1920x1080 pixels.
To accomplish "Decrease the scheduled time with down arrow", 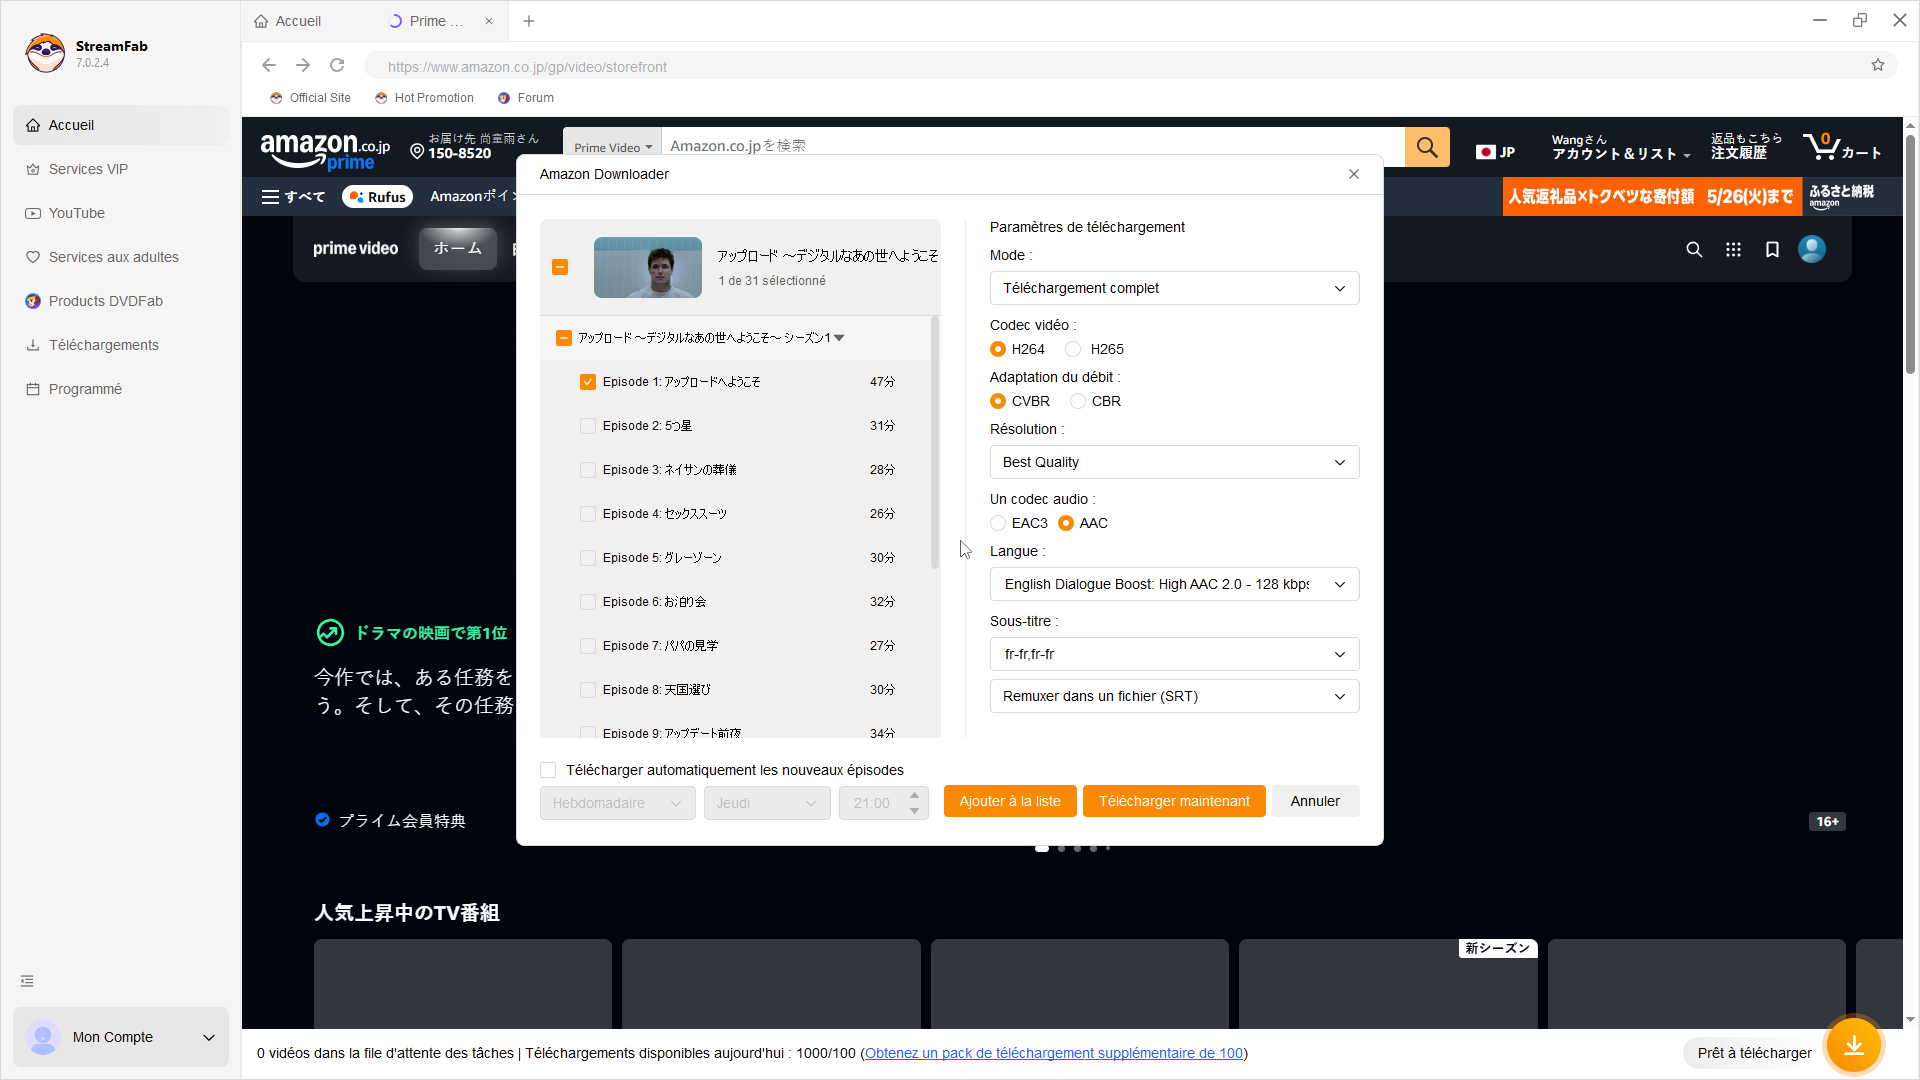I will click(914, 811).
